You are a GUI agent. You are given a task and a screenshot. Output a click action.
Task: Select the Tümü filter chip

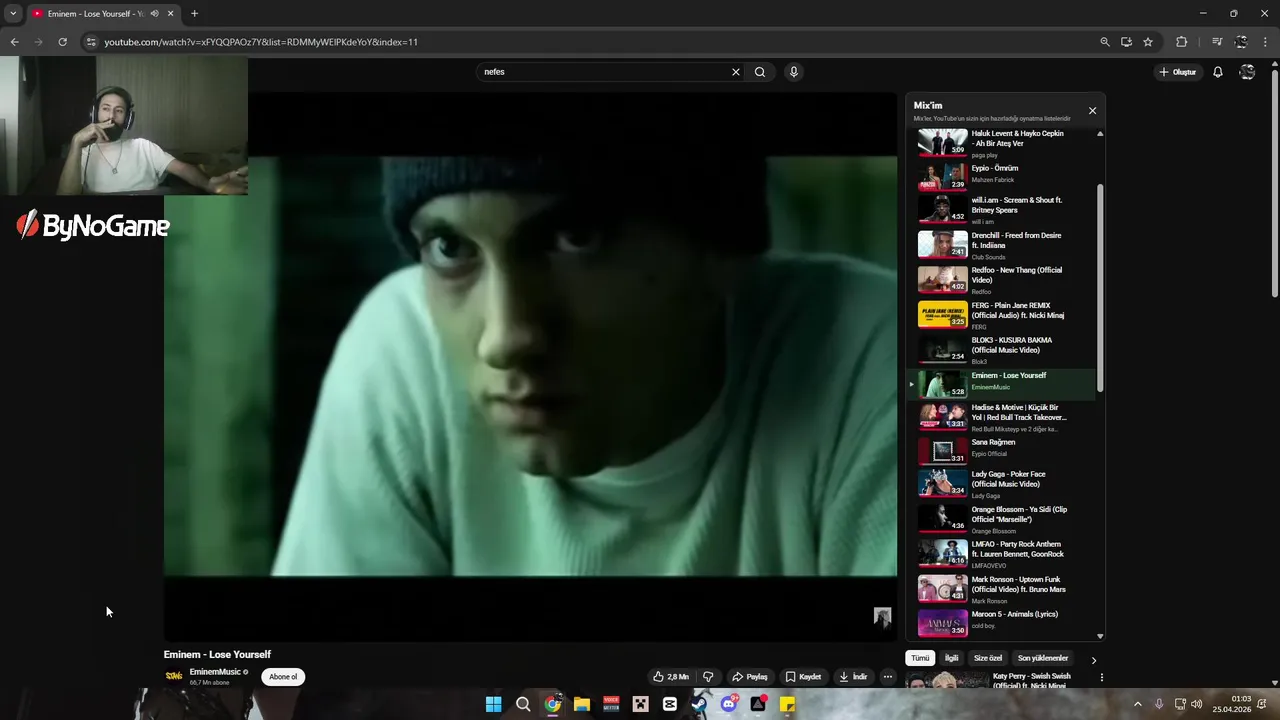920,658
